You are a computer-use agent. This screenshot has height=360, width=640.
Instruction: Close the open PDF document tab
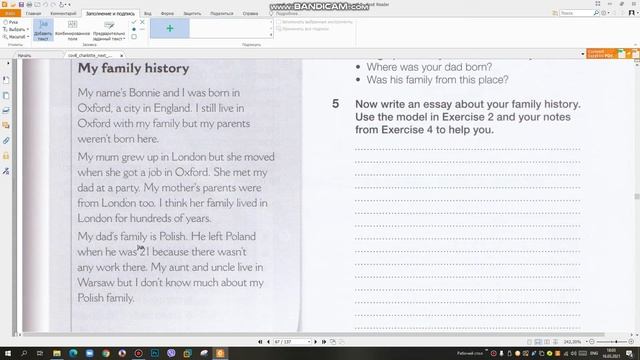point(122,55)
